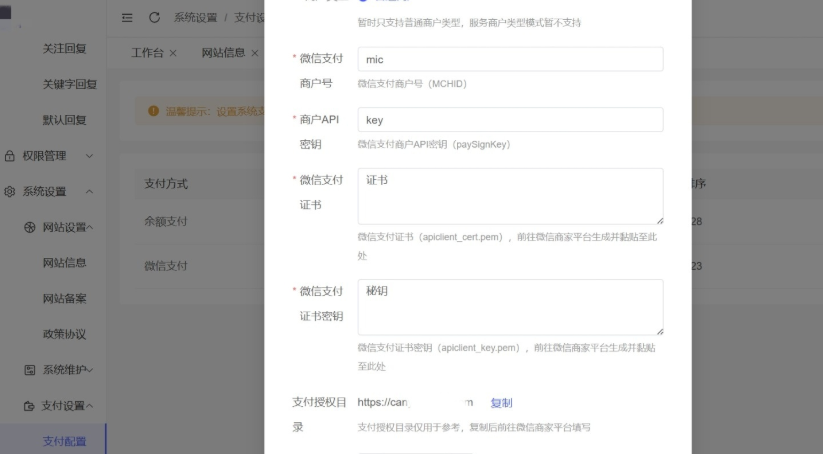Click resize handle of 微信支付证书密钥 textarea
This screenshot has height=454, width=823.
click(659, 330)
